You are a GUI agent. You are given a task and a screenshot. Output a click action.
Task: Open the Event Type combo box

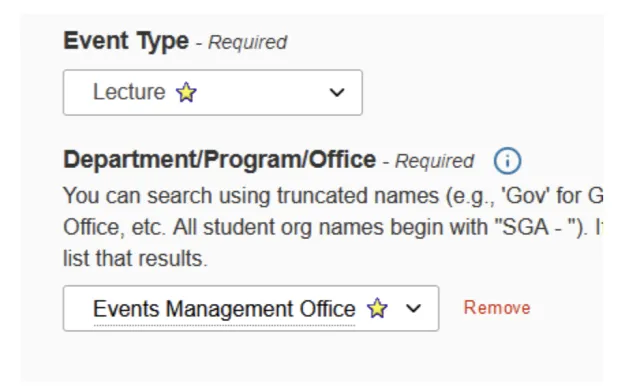tap(213, 92)
